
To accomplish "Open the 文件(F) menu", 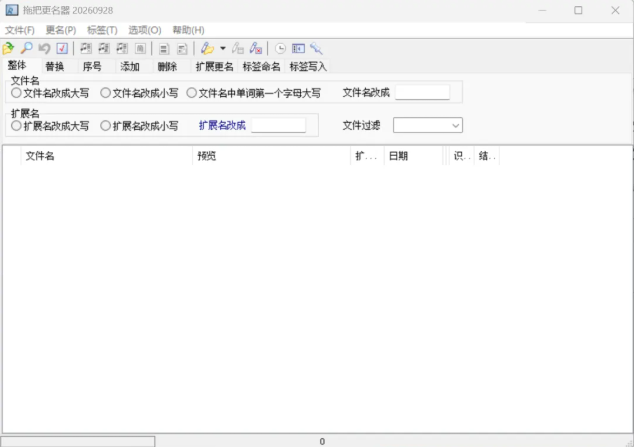I will click(19, 30).
